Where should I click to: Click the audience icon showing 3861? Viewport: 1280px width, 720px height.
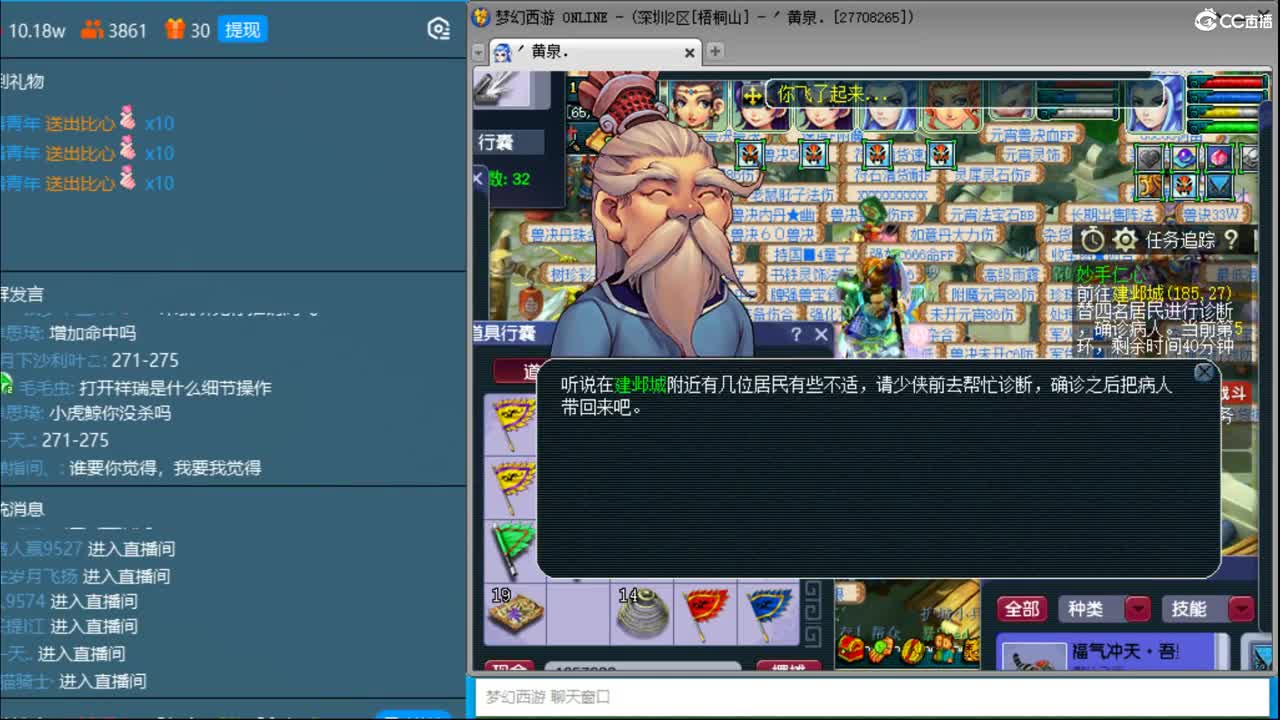[x=92, y=30]
